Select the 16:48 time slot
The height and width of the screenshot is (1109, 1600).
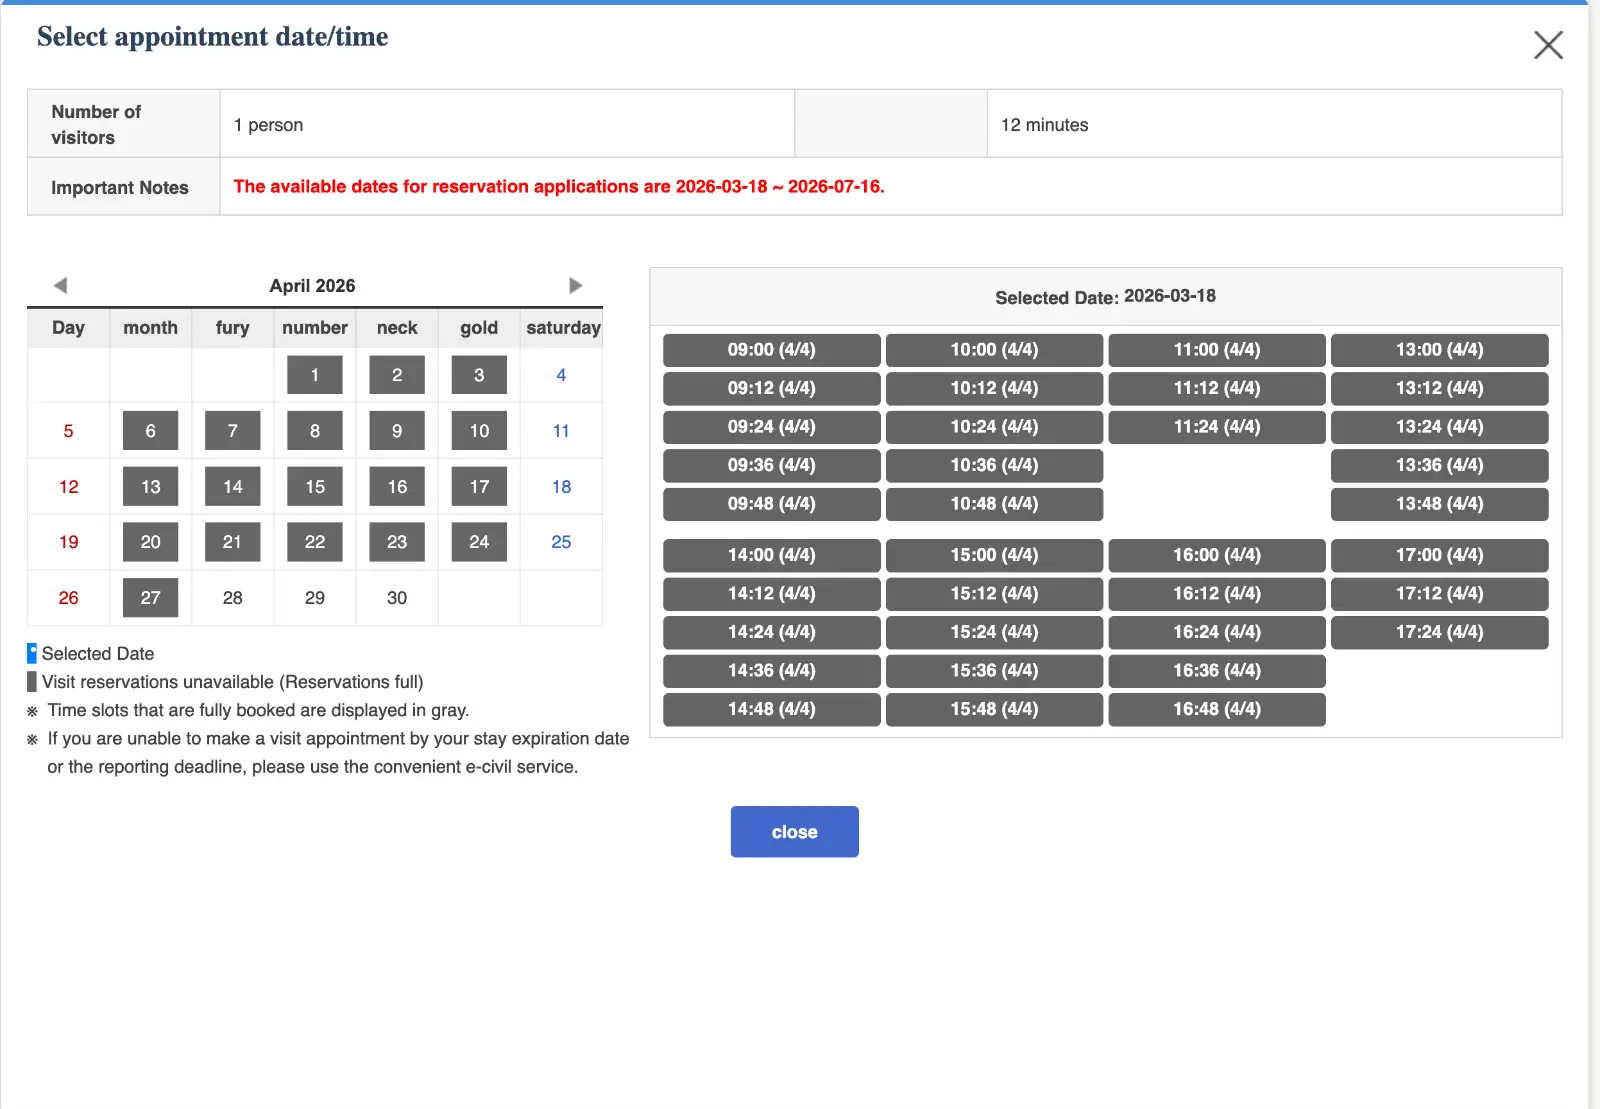pos(1216,709)
